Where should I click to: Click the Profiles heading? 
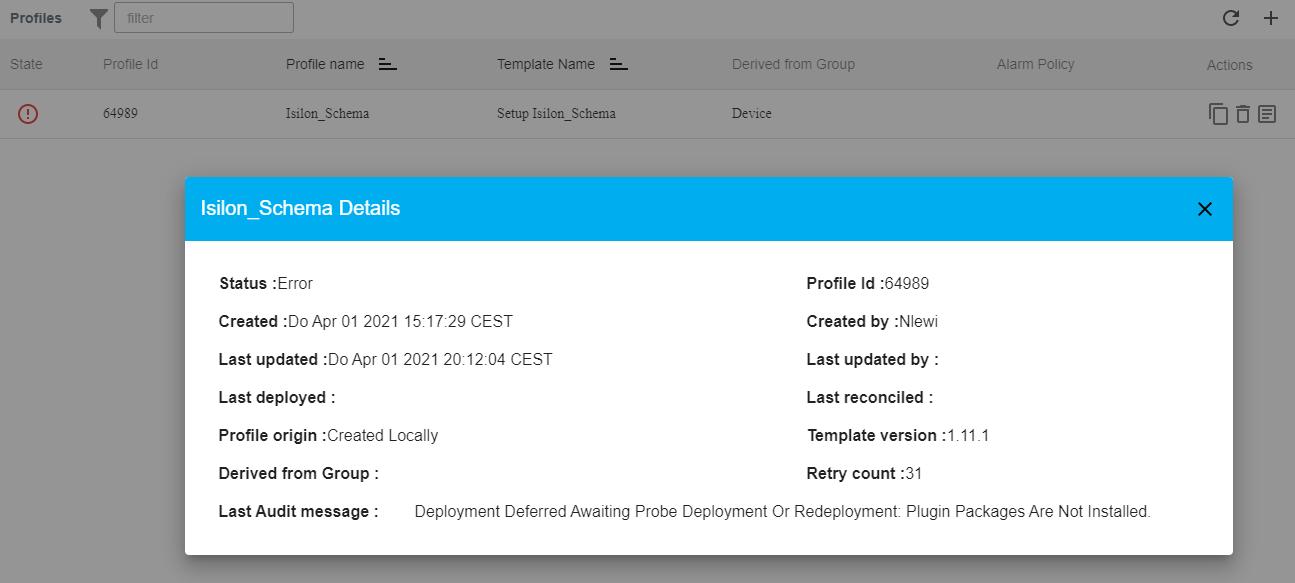click(36, 18)
